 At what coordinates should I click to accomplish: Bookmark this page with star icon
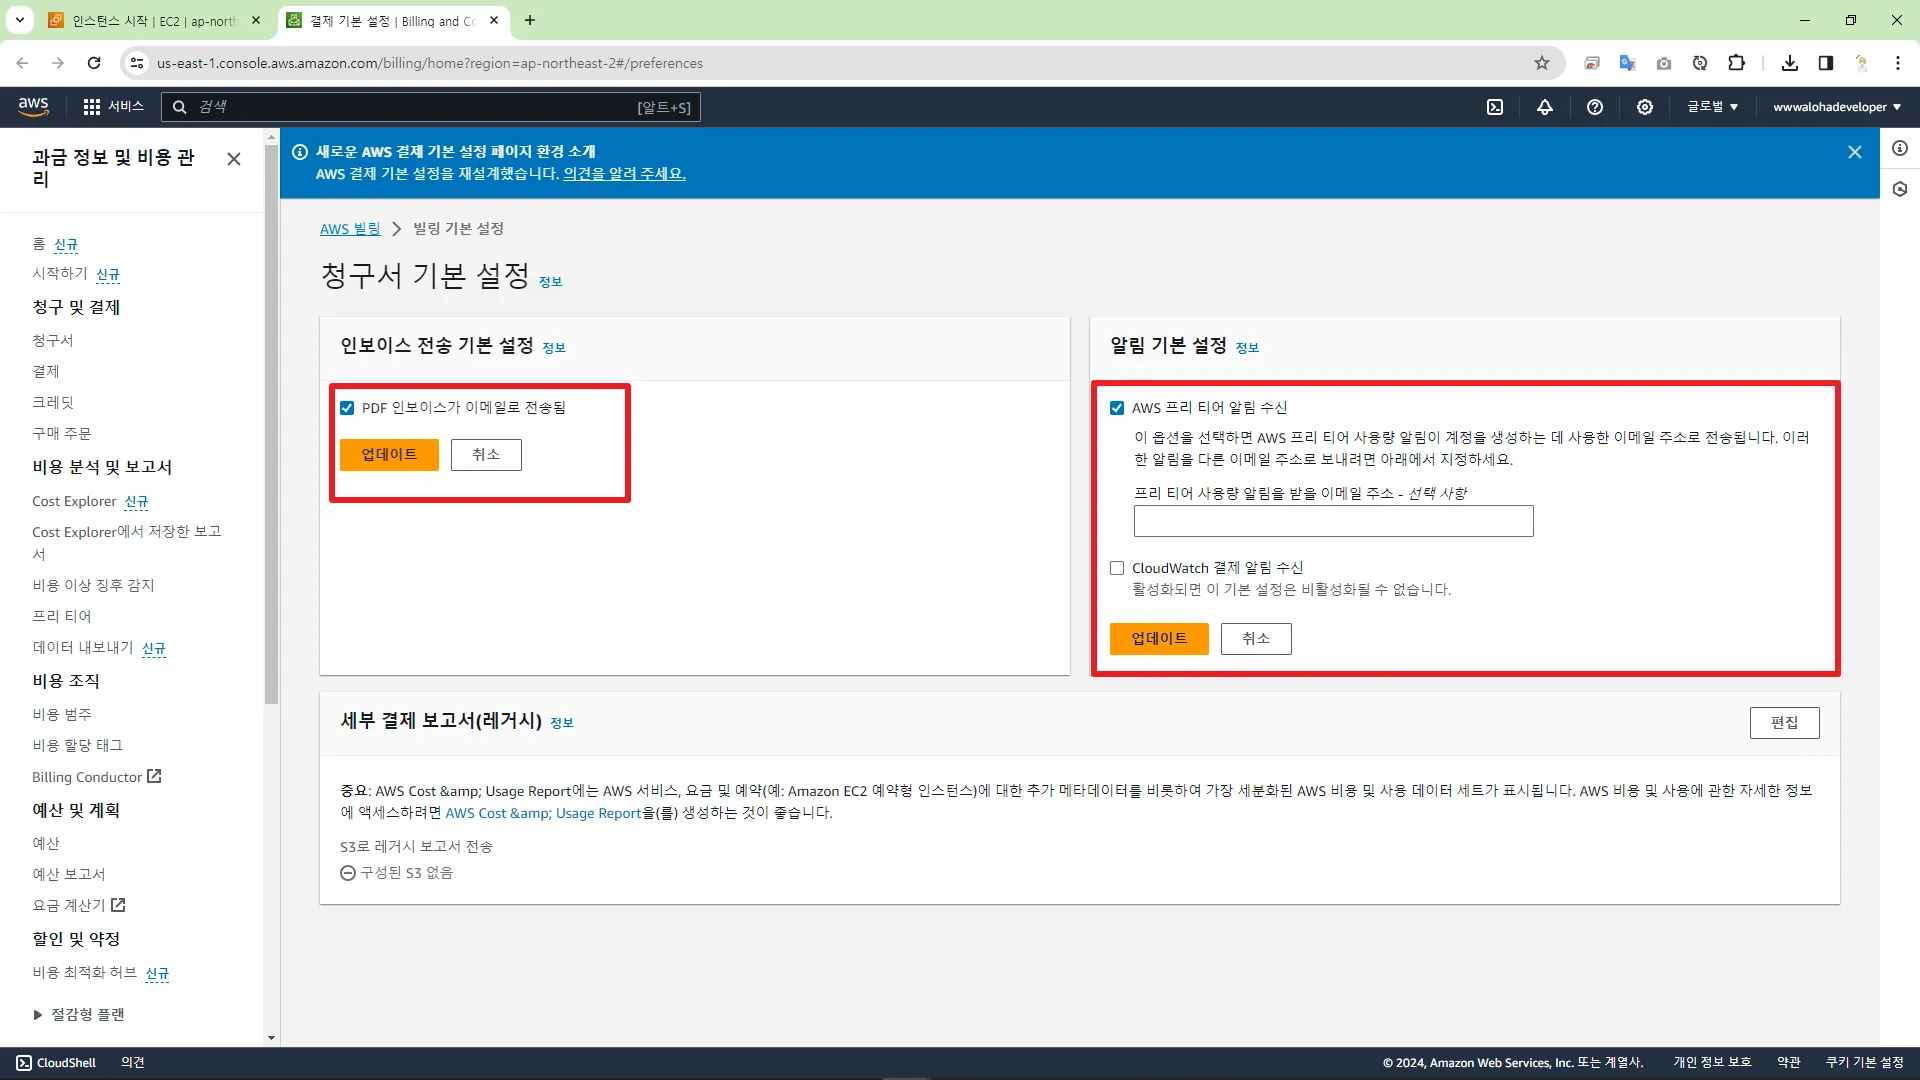click(x=1541, y=63)
